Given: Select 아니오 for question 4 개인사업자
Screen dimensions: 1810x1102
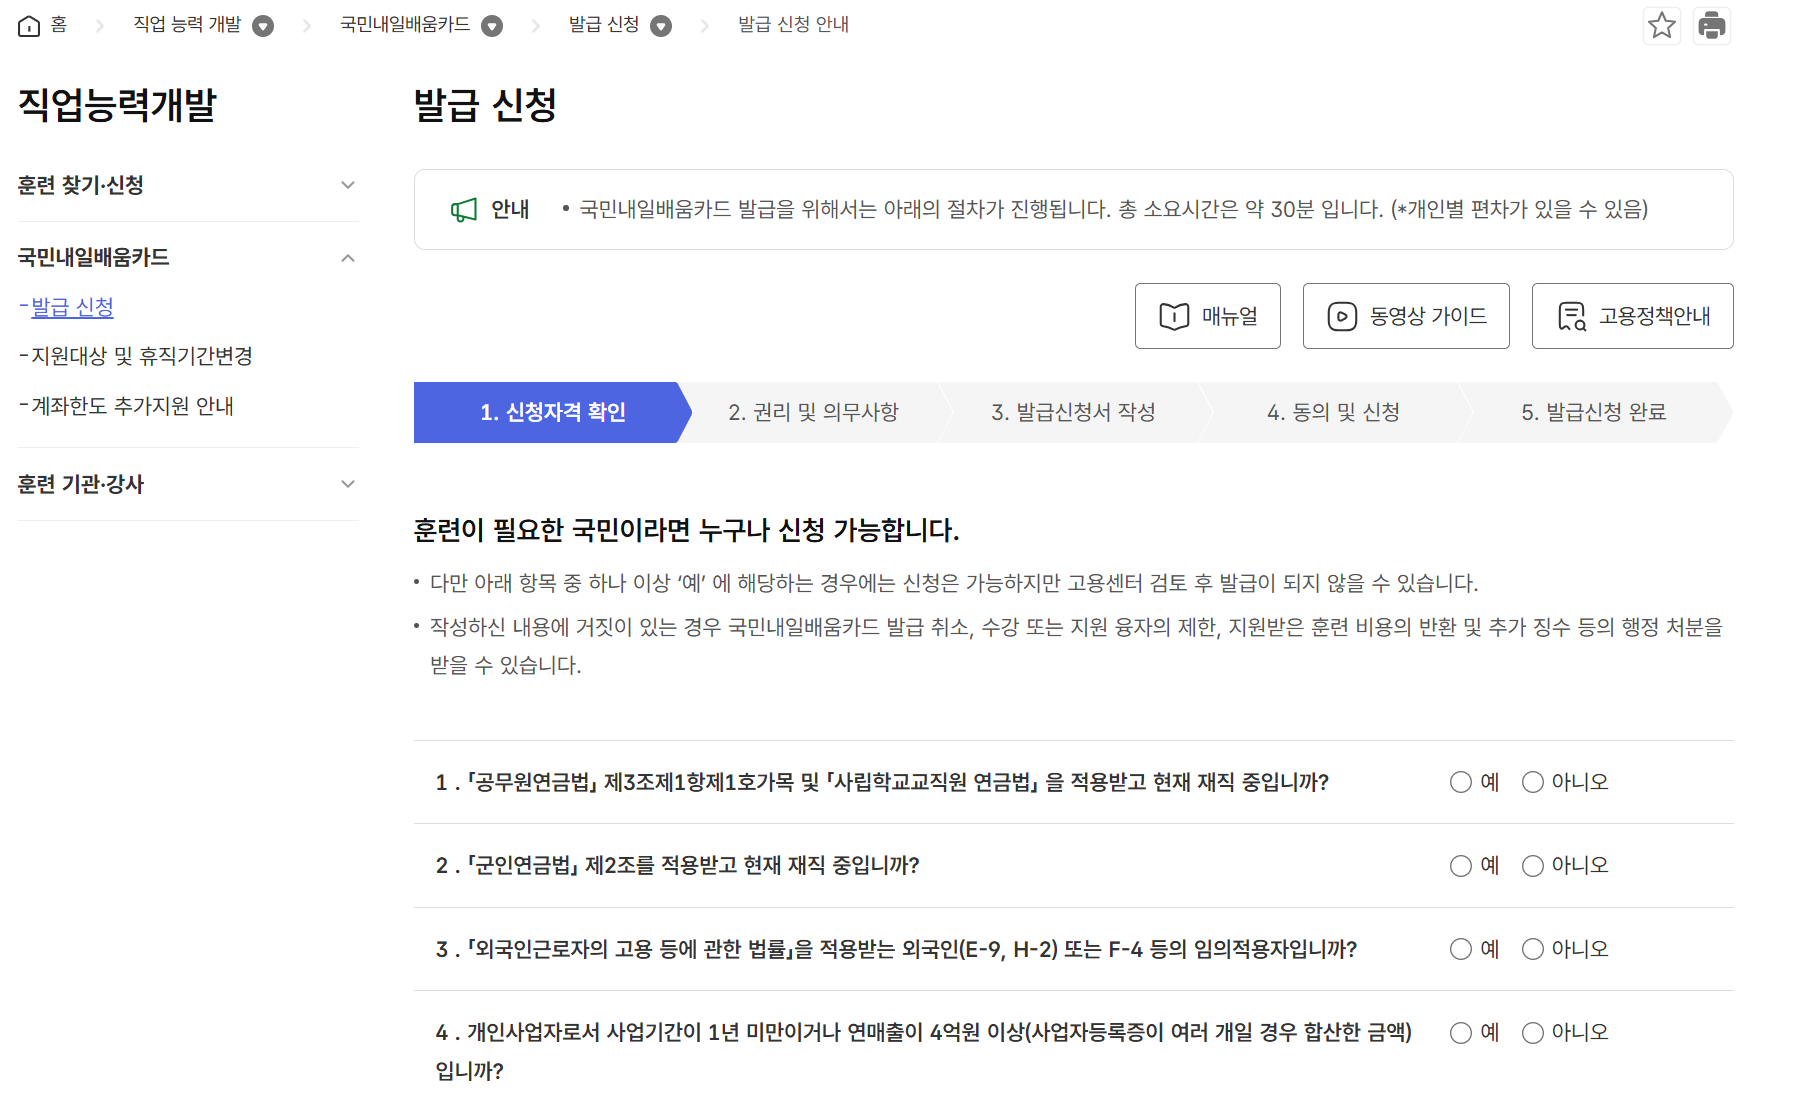Looking at the screenshot, I should (1533, 1033).
